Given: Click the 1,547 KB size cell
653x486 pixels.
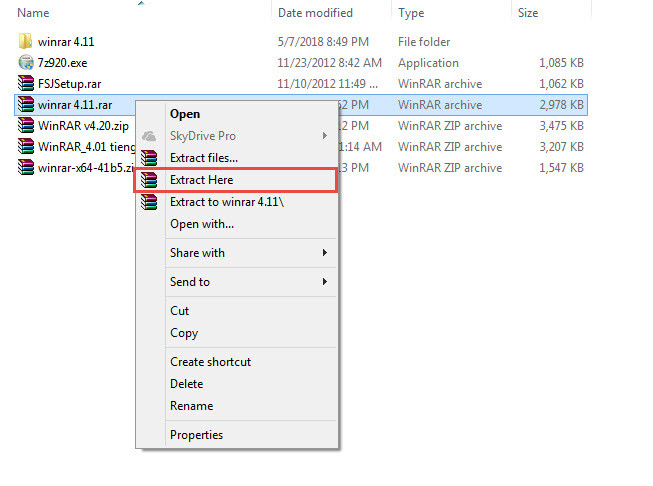Looking at the screenshot, I should point(561,168).
